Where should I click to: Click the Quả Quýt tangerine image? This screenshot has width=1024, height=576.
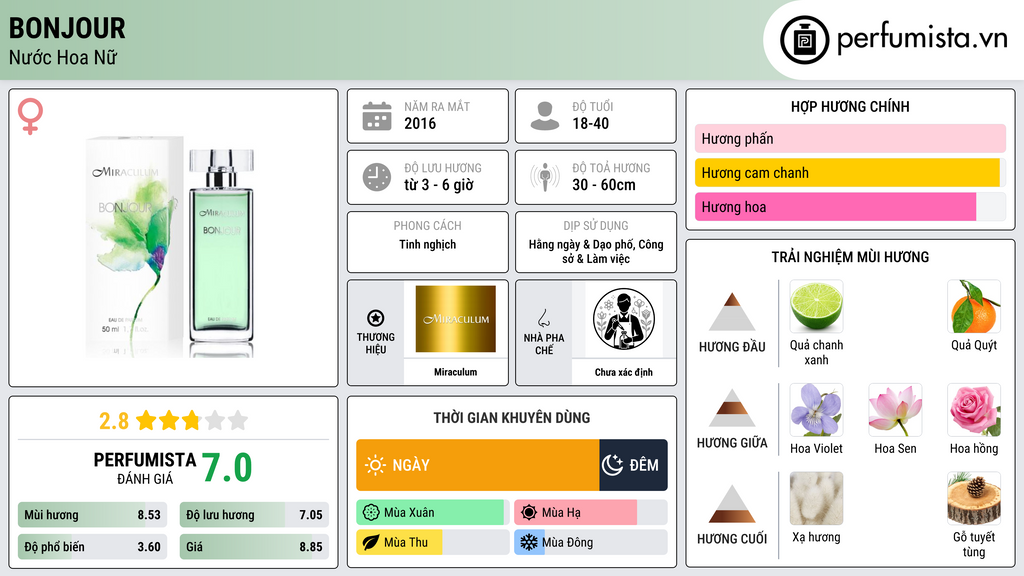(974, 306)
